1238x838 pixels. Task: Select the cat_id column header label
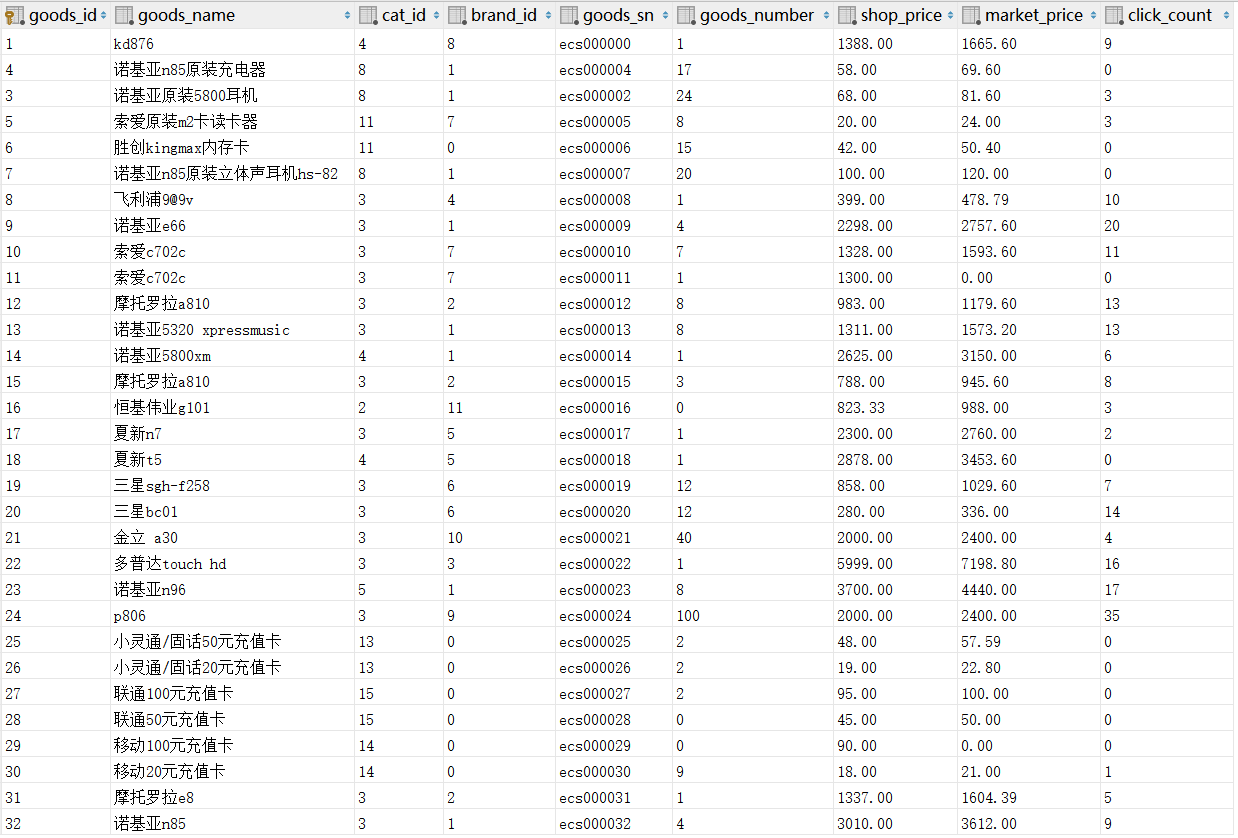point(404,15)
